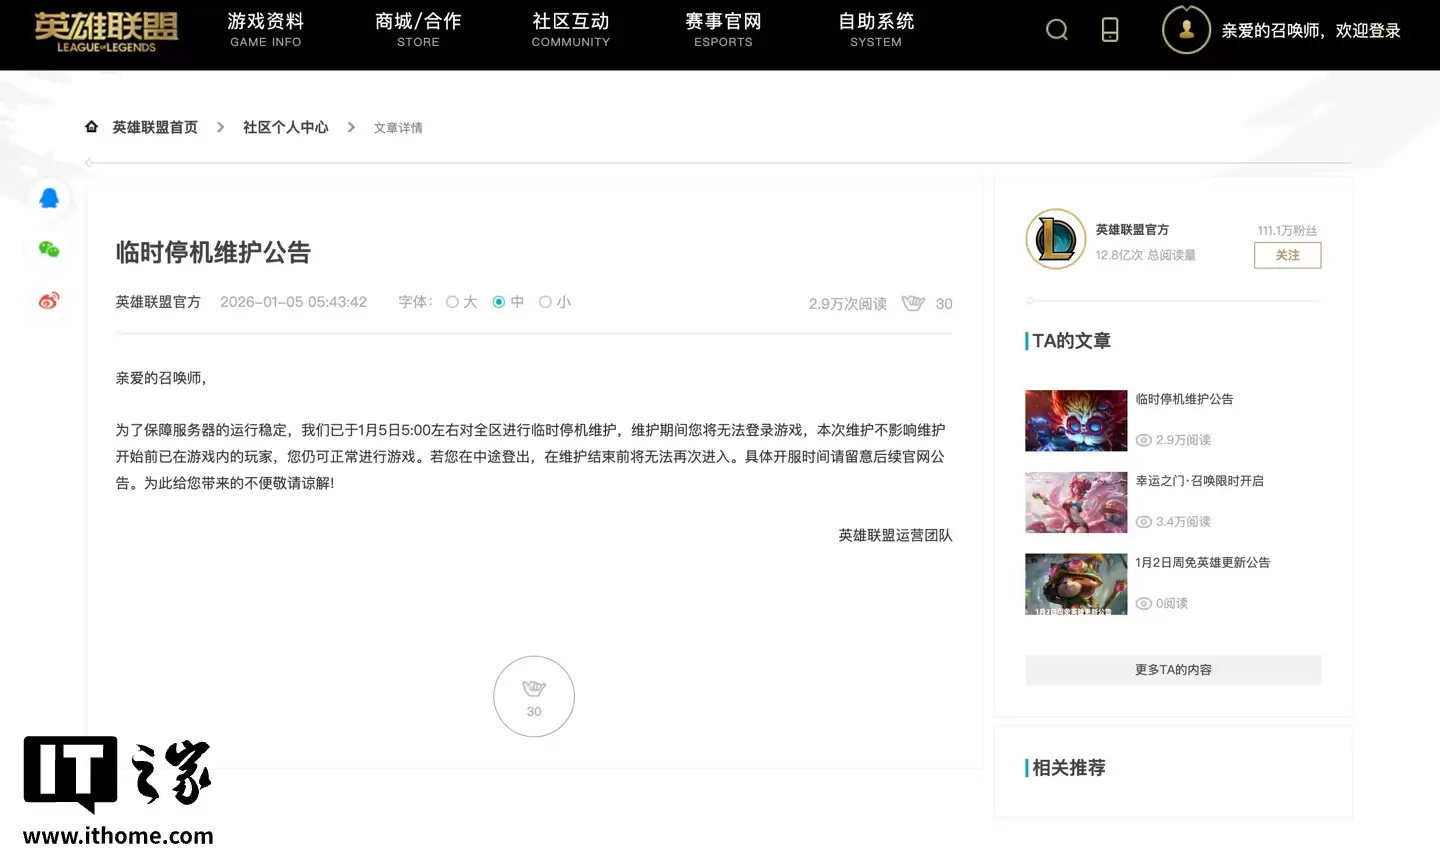This screenshot has width=1440, height=864.
Task: Click the 更多TA的内容 button
Action: click(x=1172, y=669)
